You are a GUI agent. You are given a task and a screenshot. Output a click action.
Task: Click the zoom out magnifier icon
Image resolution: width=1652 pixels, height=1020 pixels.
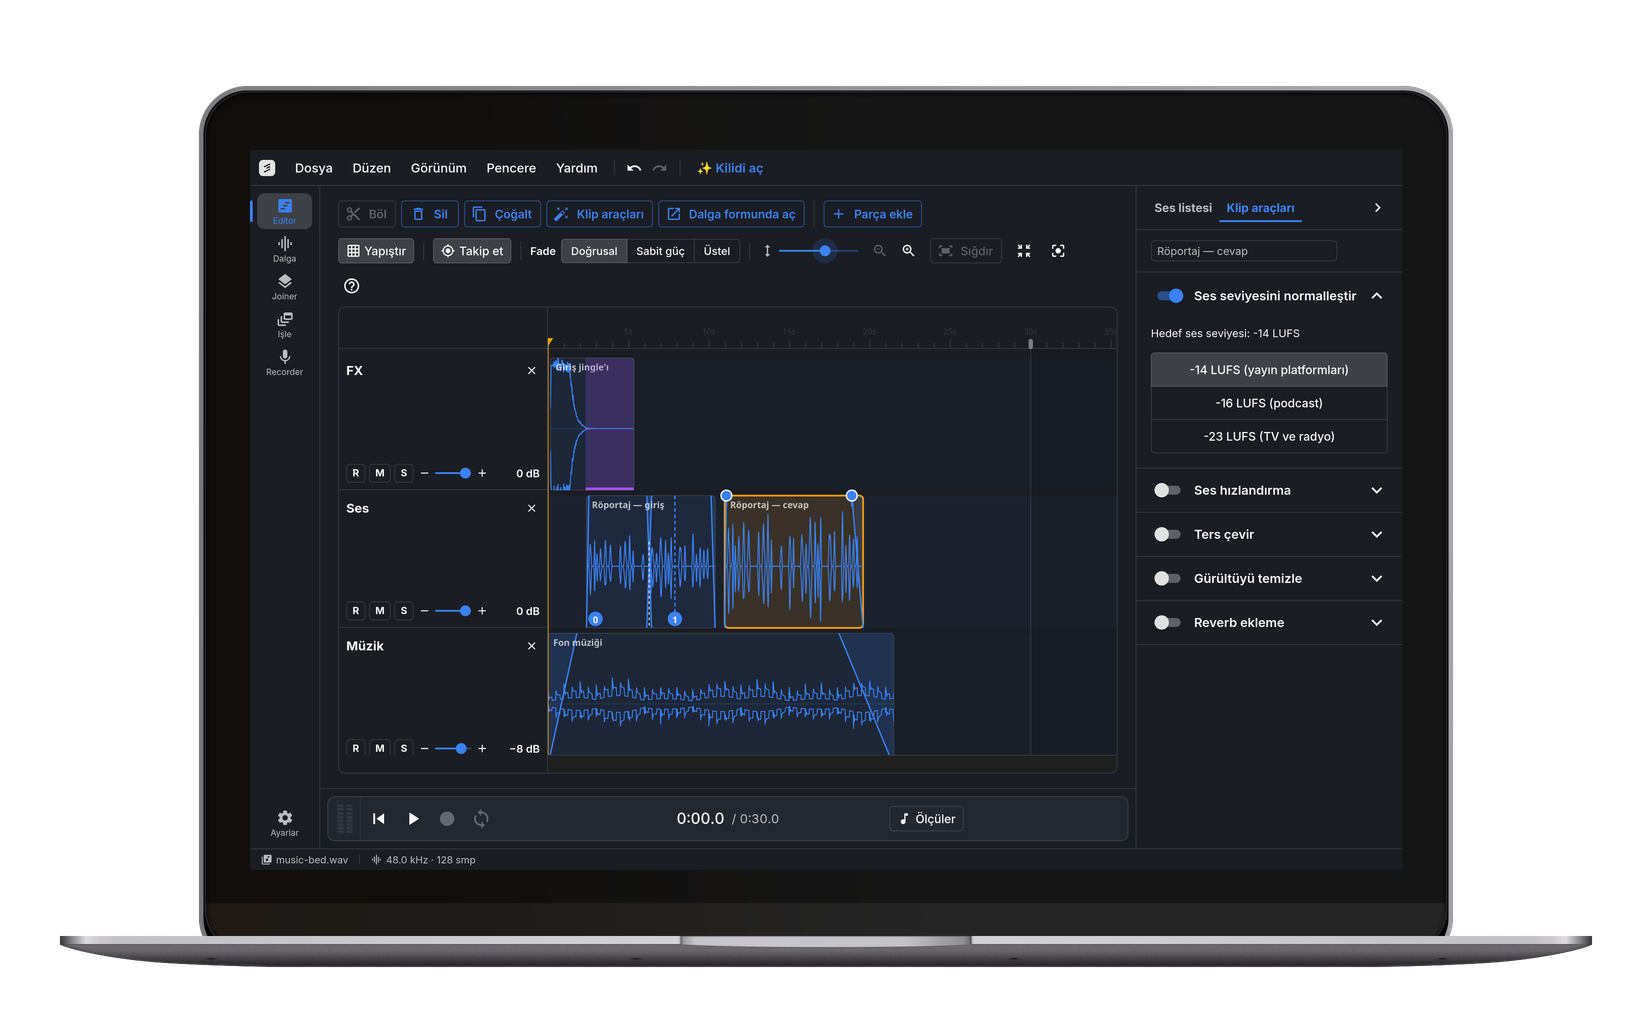(879, 251)
